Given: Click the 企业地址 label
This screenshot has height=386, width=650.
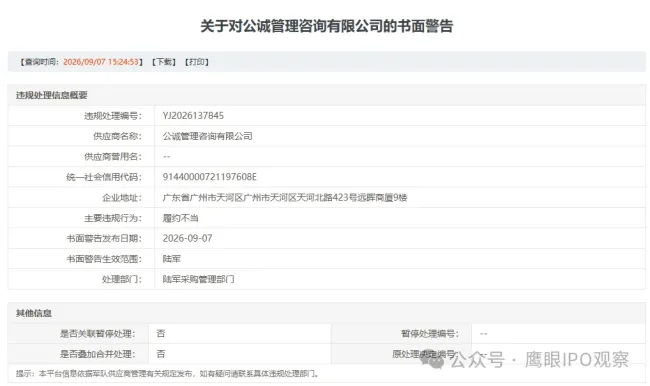Looking at the screenshot, I should pos(122,197).
